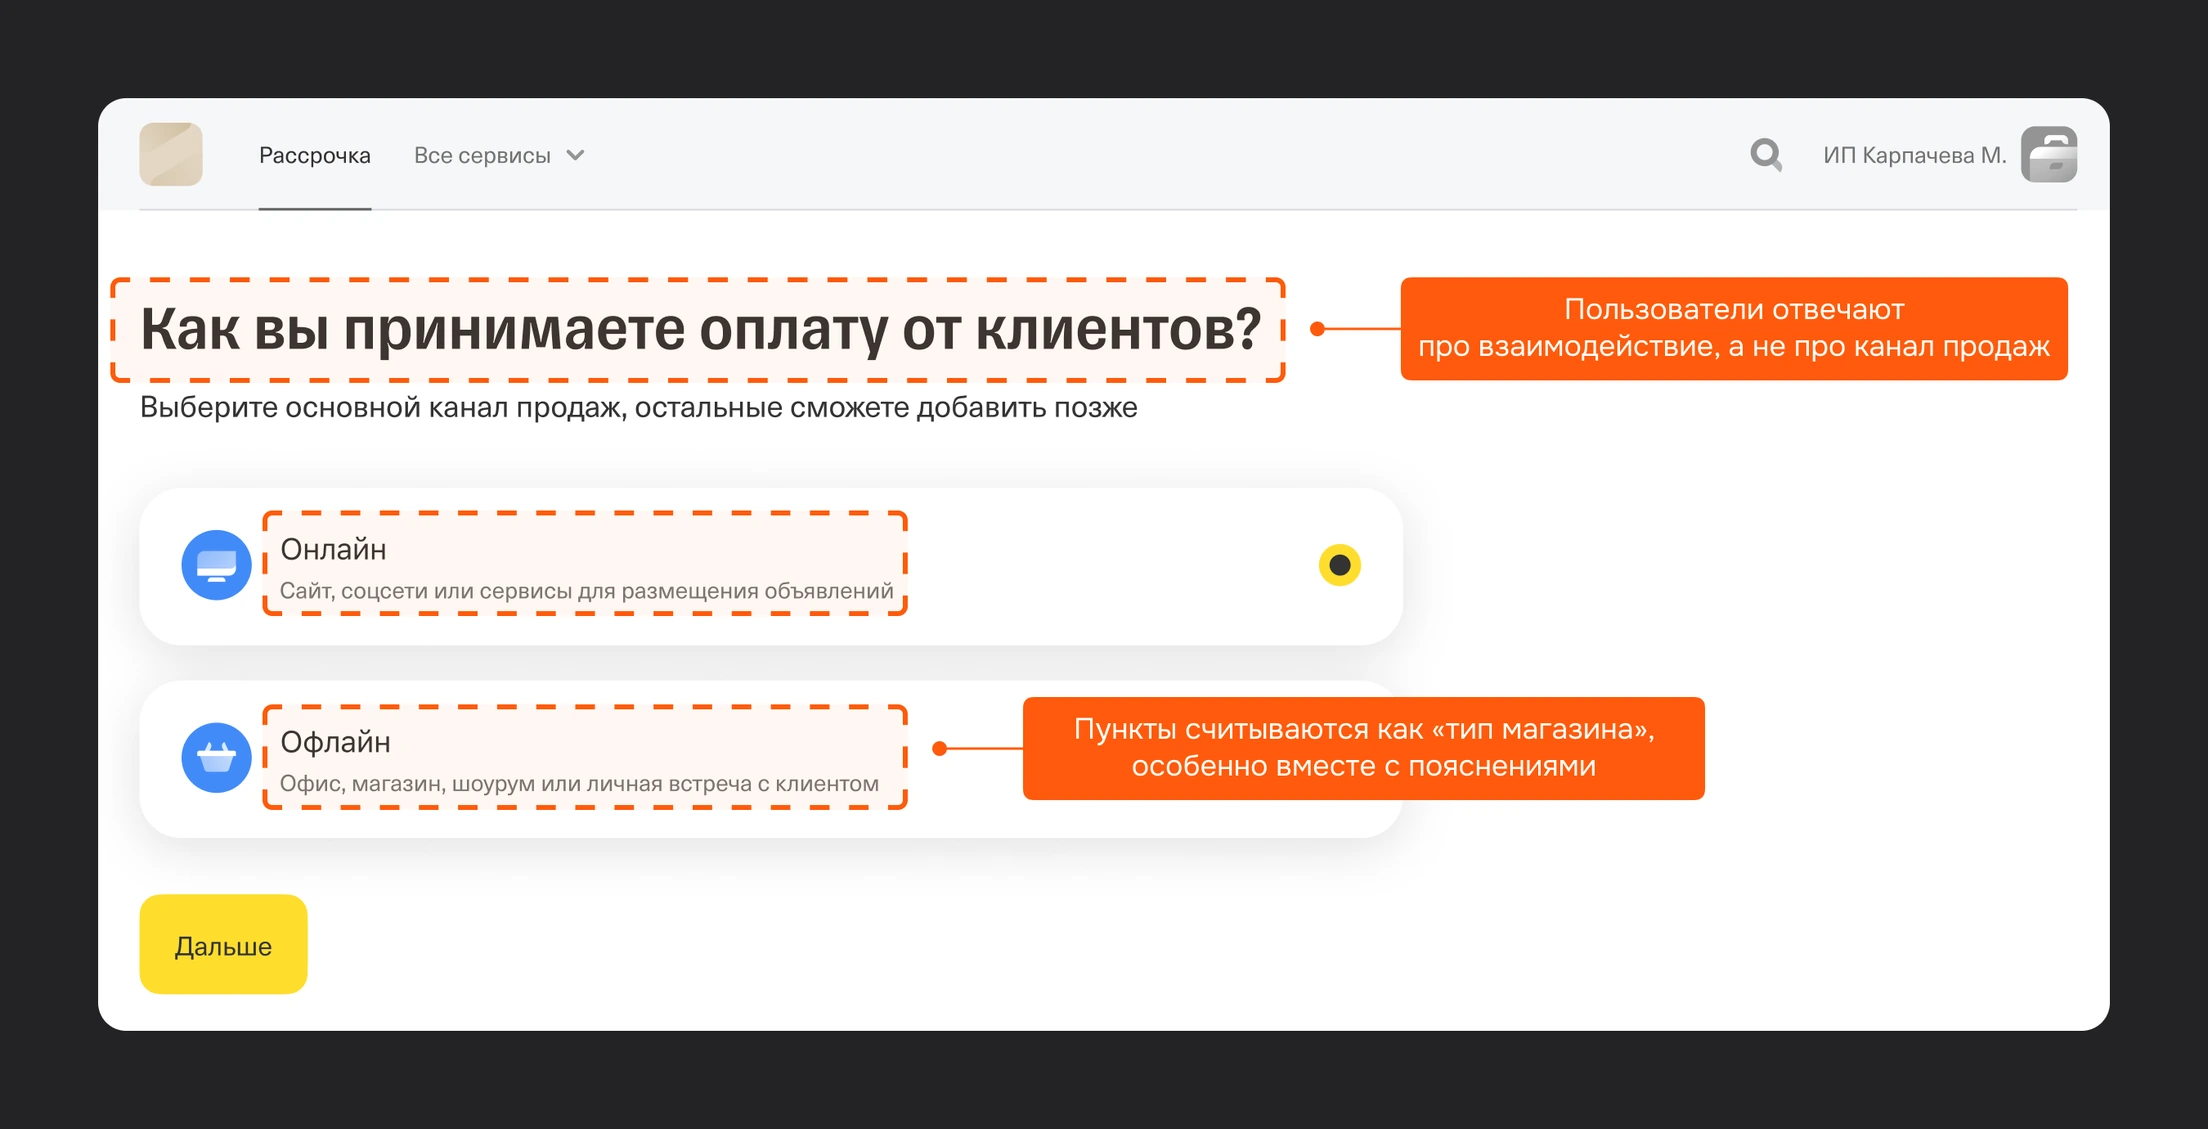Expand the Все сервисы dropdown chevron
This screenshot has width=2208, height=1129.
[575, 155]
